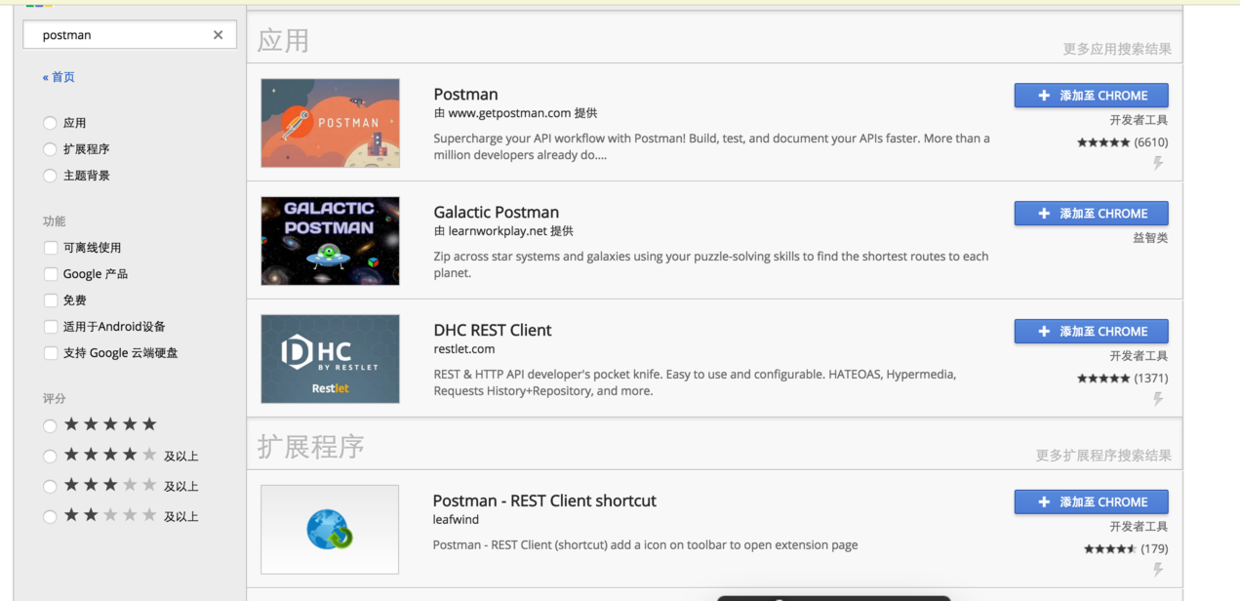
Task: Click restlet.com provider text
Action: pos(464,349)
